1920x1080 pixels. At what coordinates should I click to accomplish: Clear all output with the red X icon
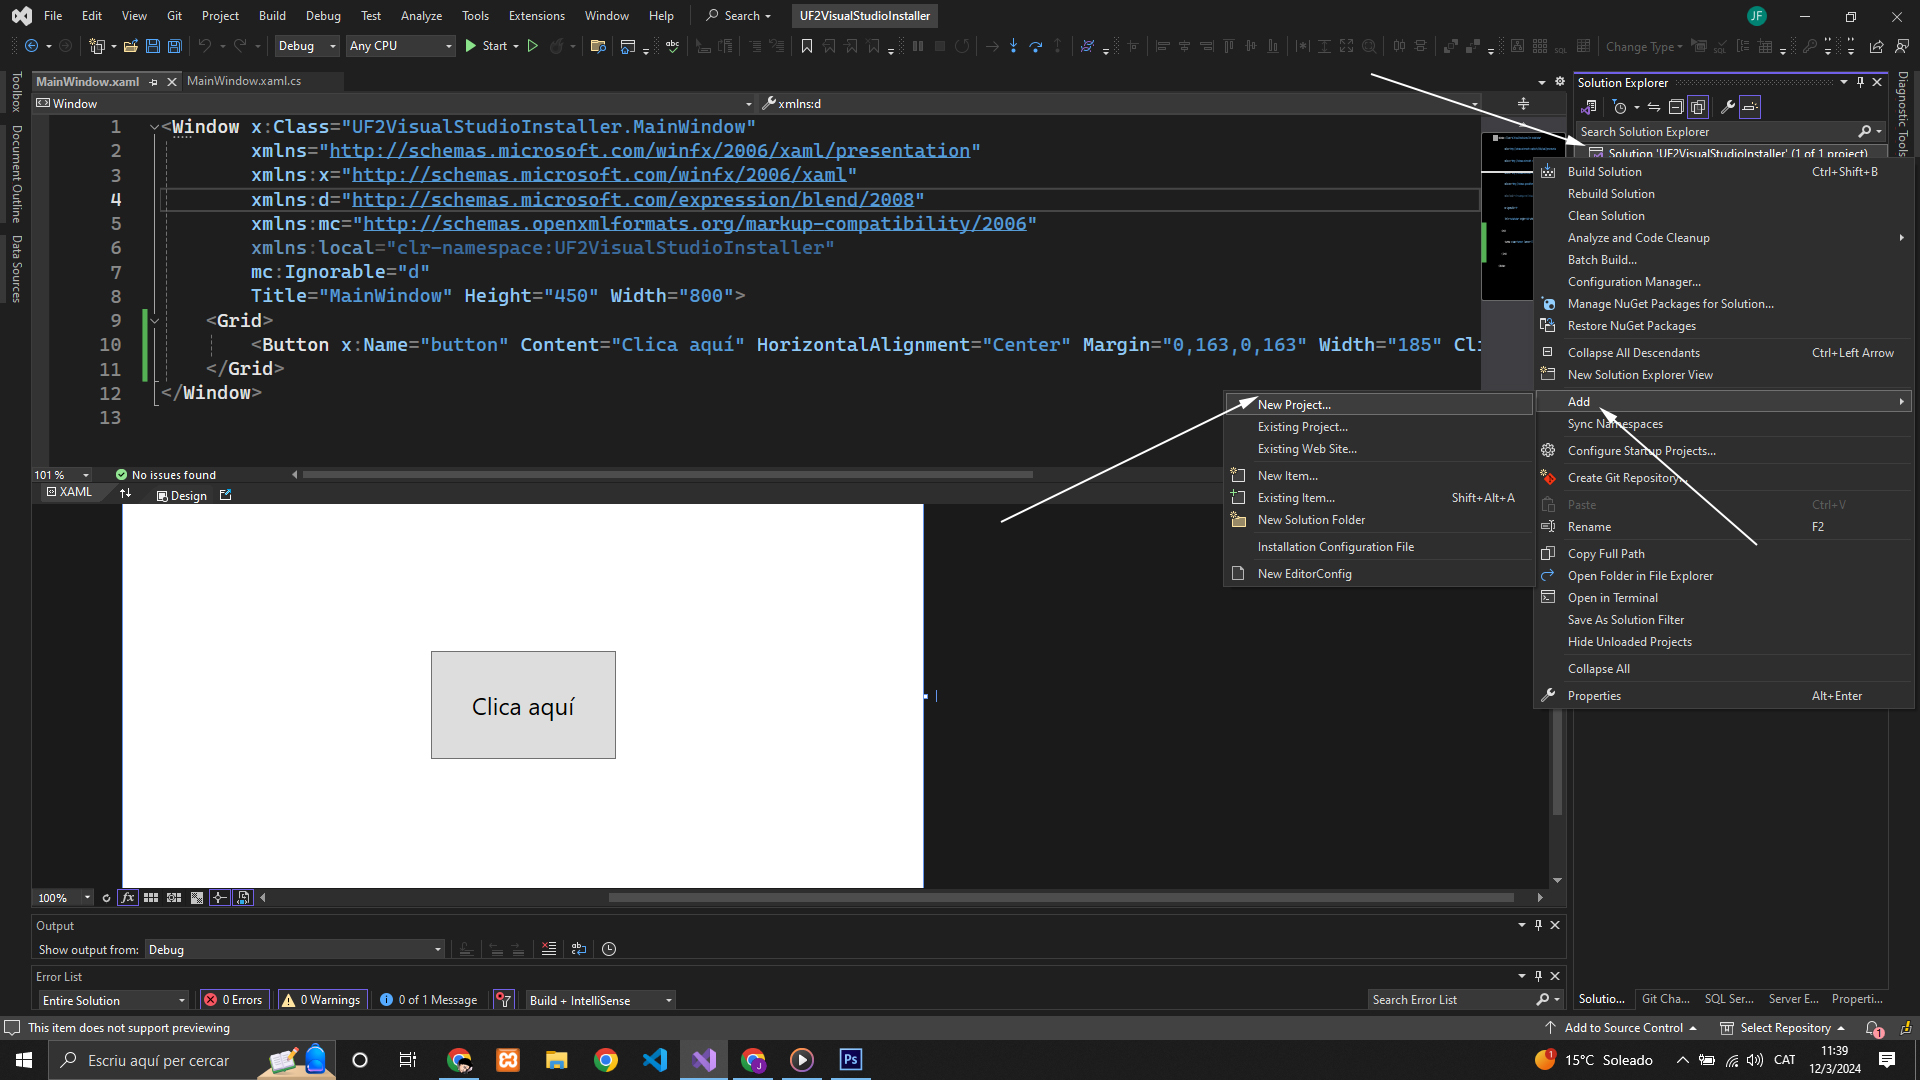[549, 949]
